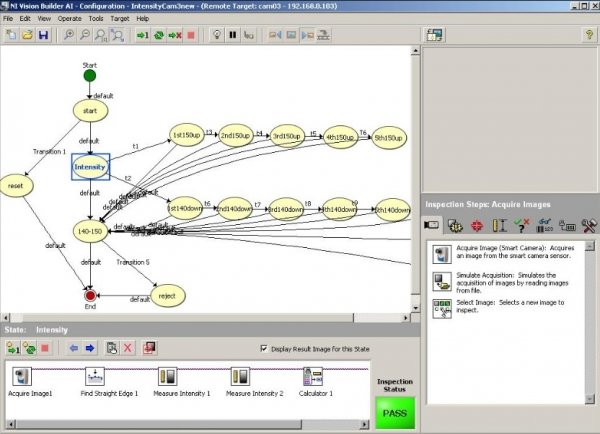Image resolution: width=600 pixels, height=434 pixels.
Task: Select the Calculator 1 step icon
Action: coord(312,377)
